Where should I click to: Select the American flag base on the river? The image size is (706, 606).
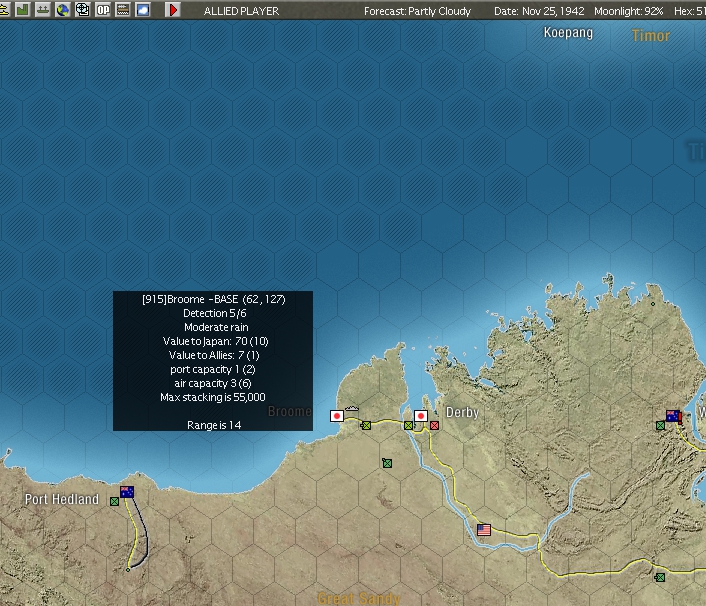pyautogui.click(x=484, y=529)
